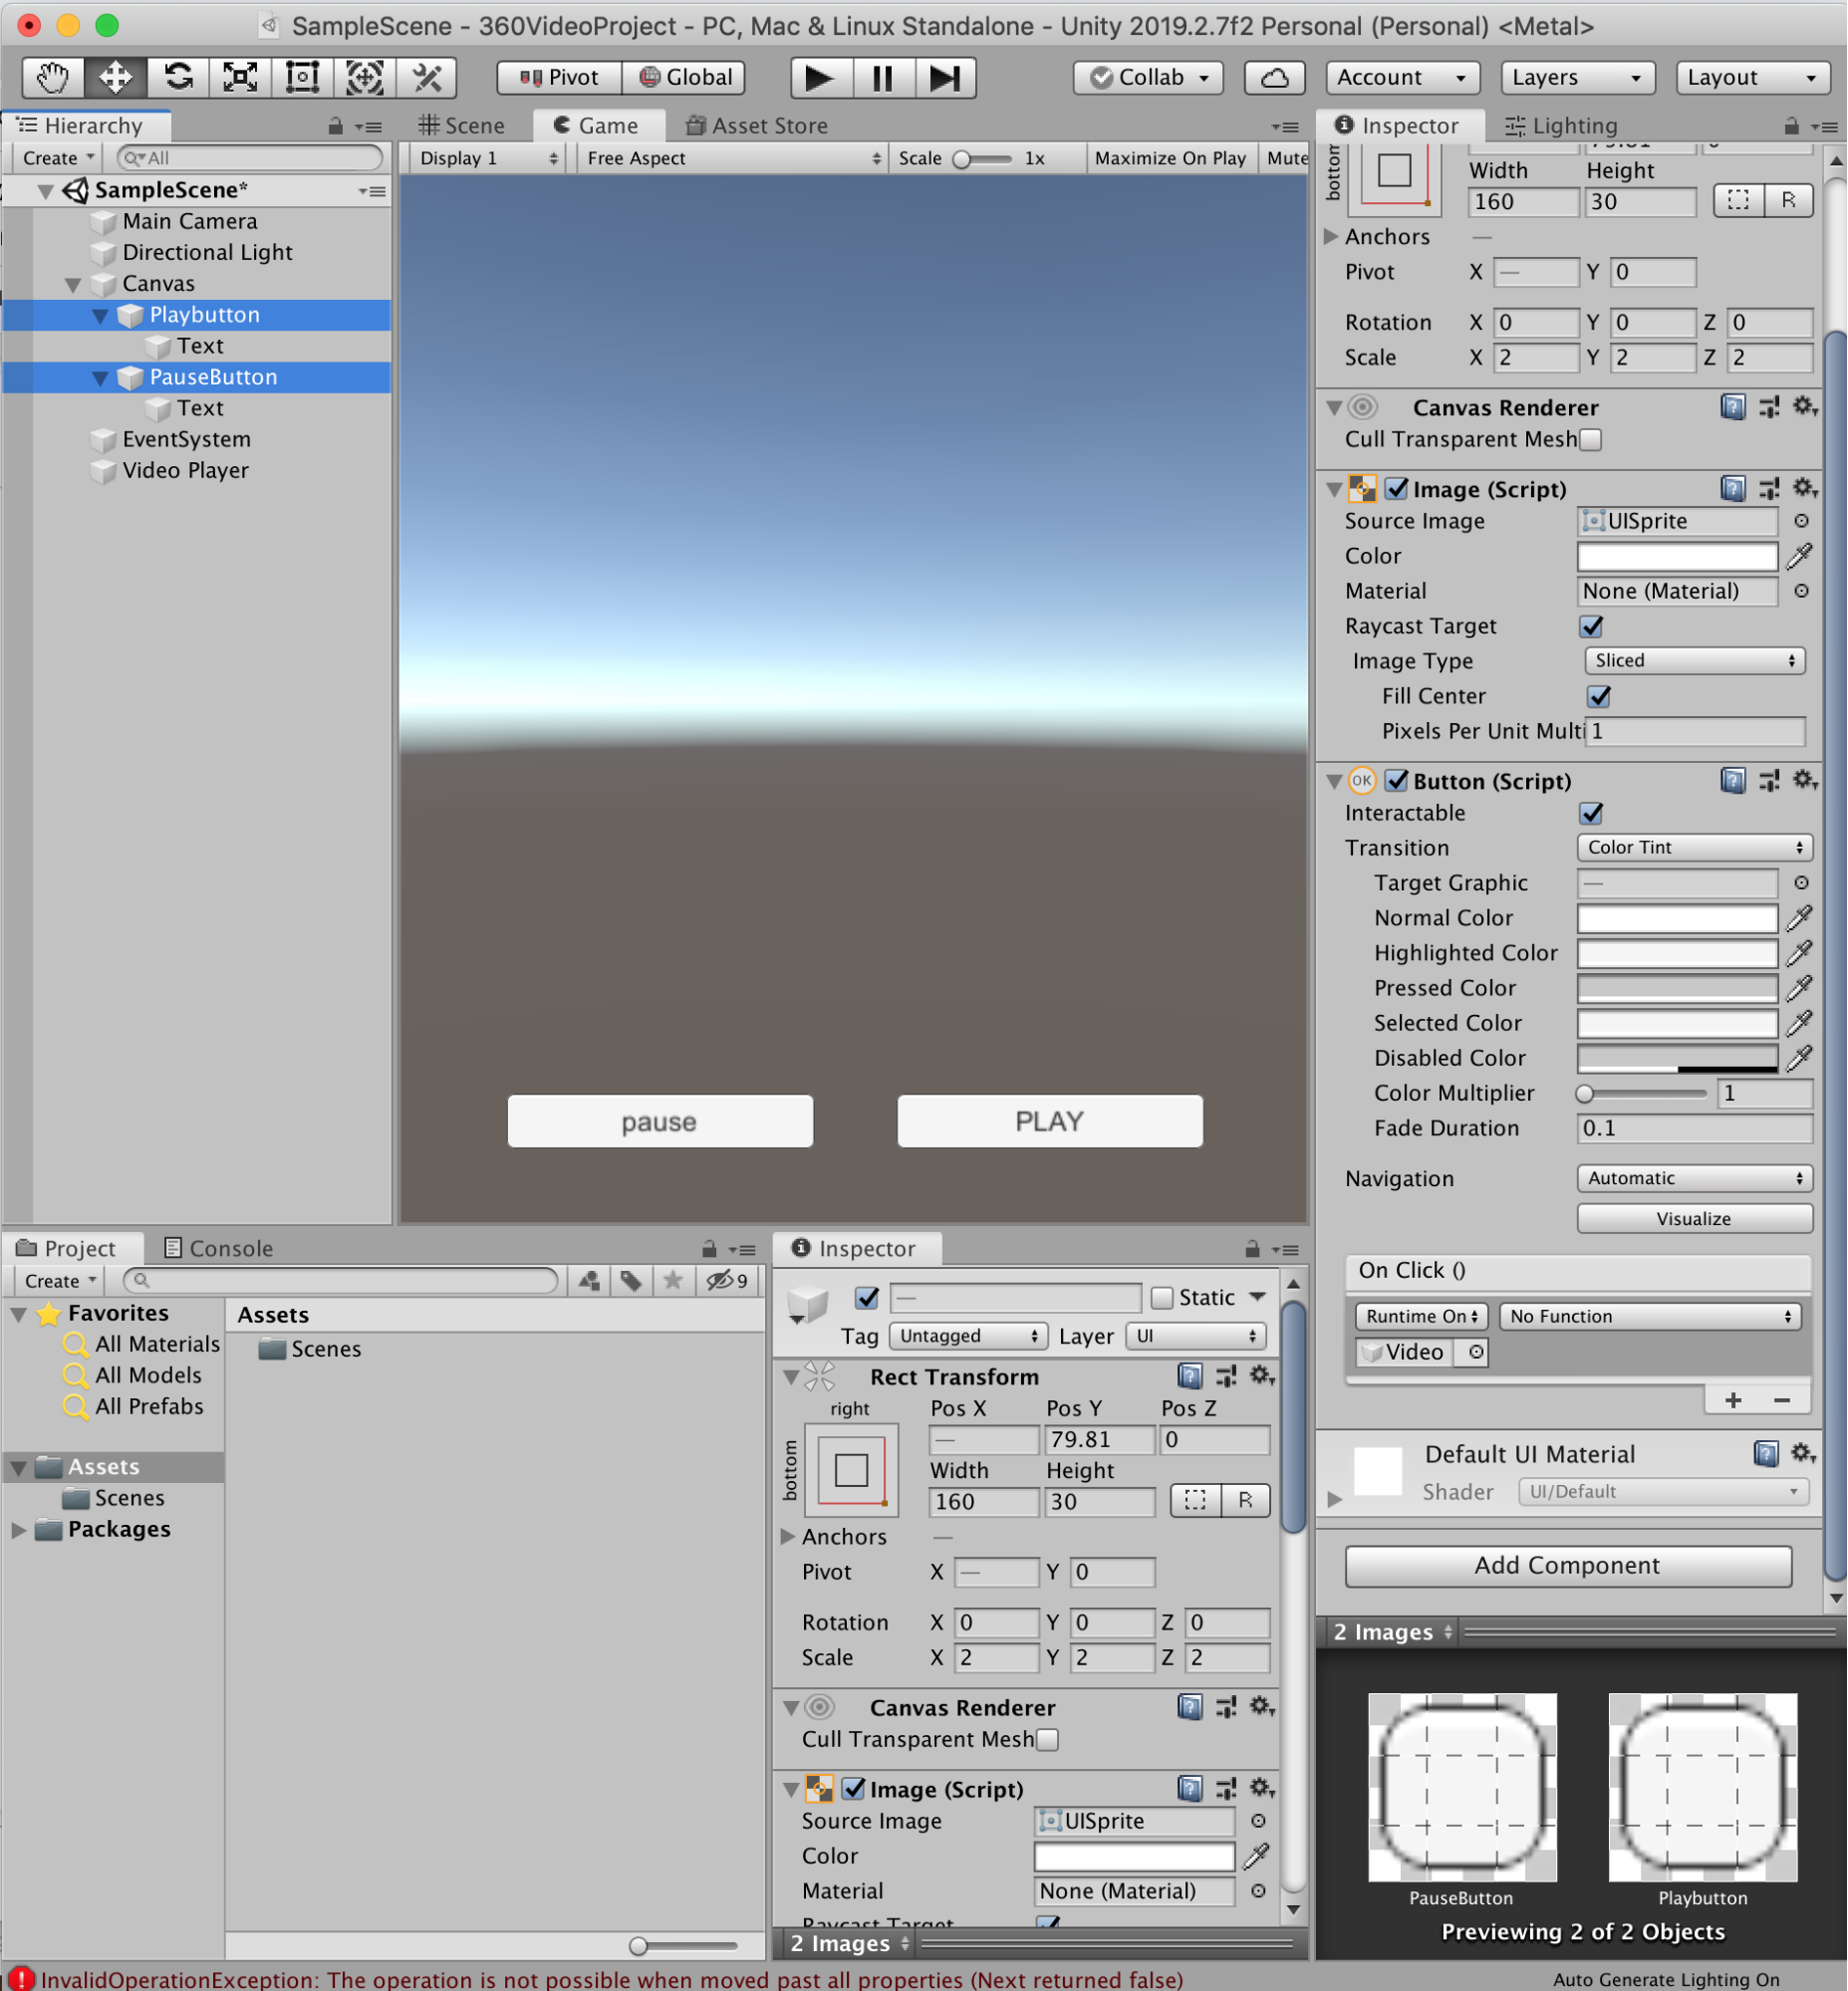Click the Highlighted Color swatch

click(1677, 952)
